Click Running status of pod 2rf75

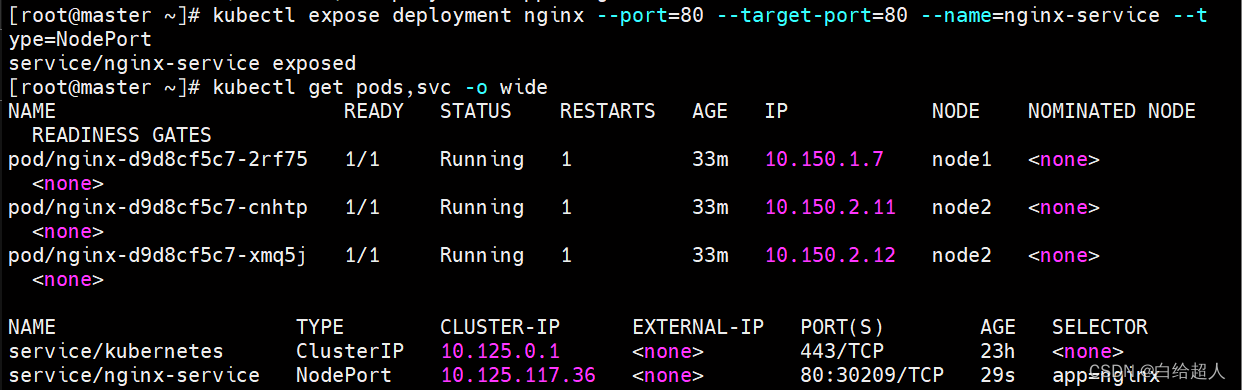[x=482, y=160]
